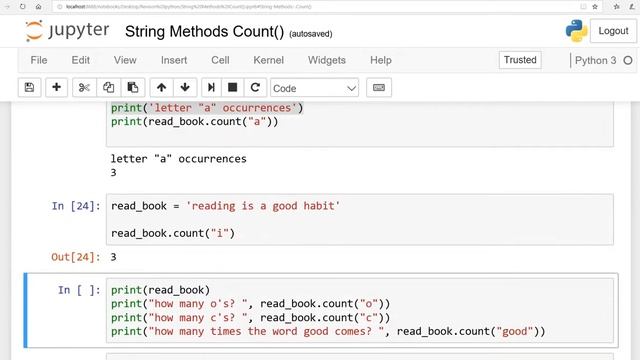Open browser favorites list icon
Screen dimensions: 640x360
click(617, 7)
